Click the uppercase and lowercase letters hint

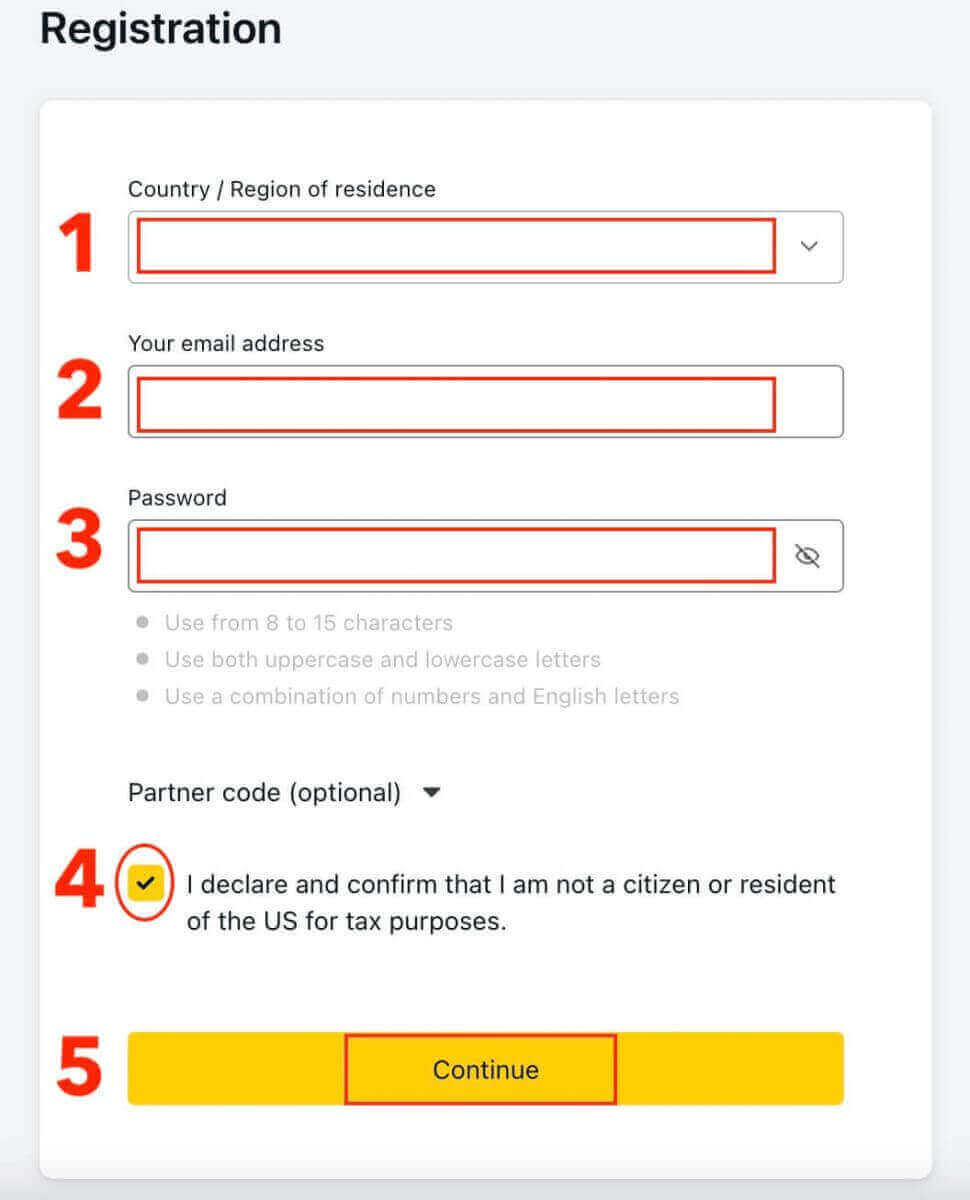point(382,660)
